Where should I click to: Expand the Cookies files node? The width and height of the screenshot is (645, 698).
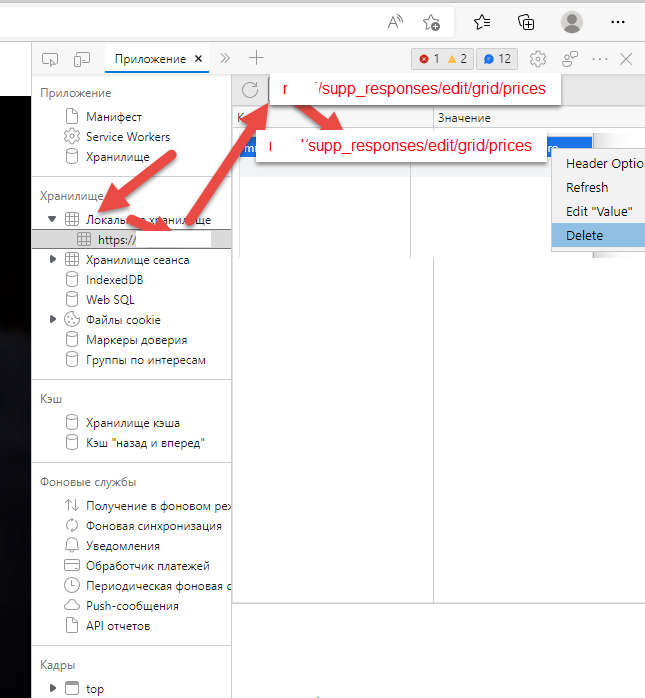point(52,320)
